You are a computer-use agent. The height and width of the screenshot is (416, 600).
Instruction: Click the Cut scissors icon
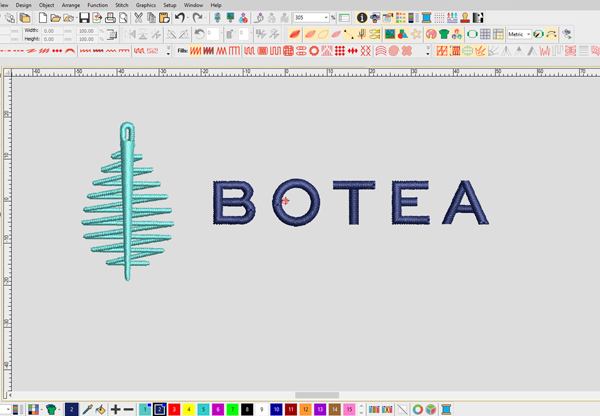pos(138,18)
